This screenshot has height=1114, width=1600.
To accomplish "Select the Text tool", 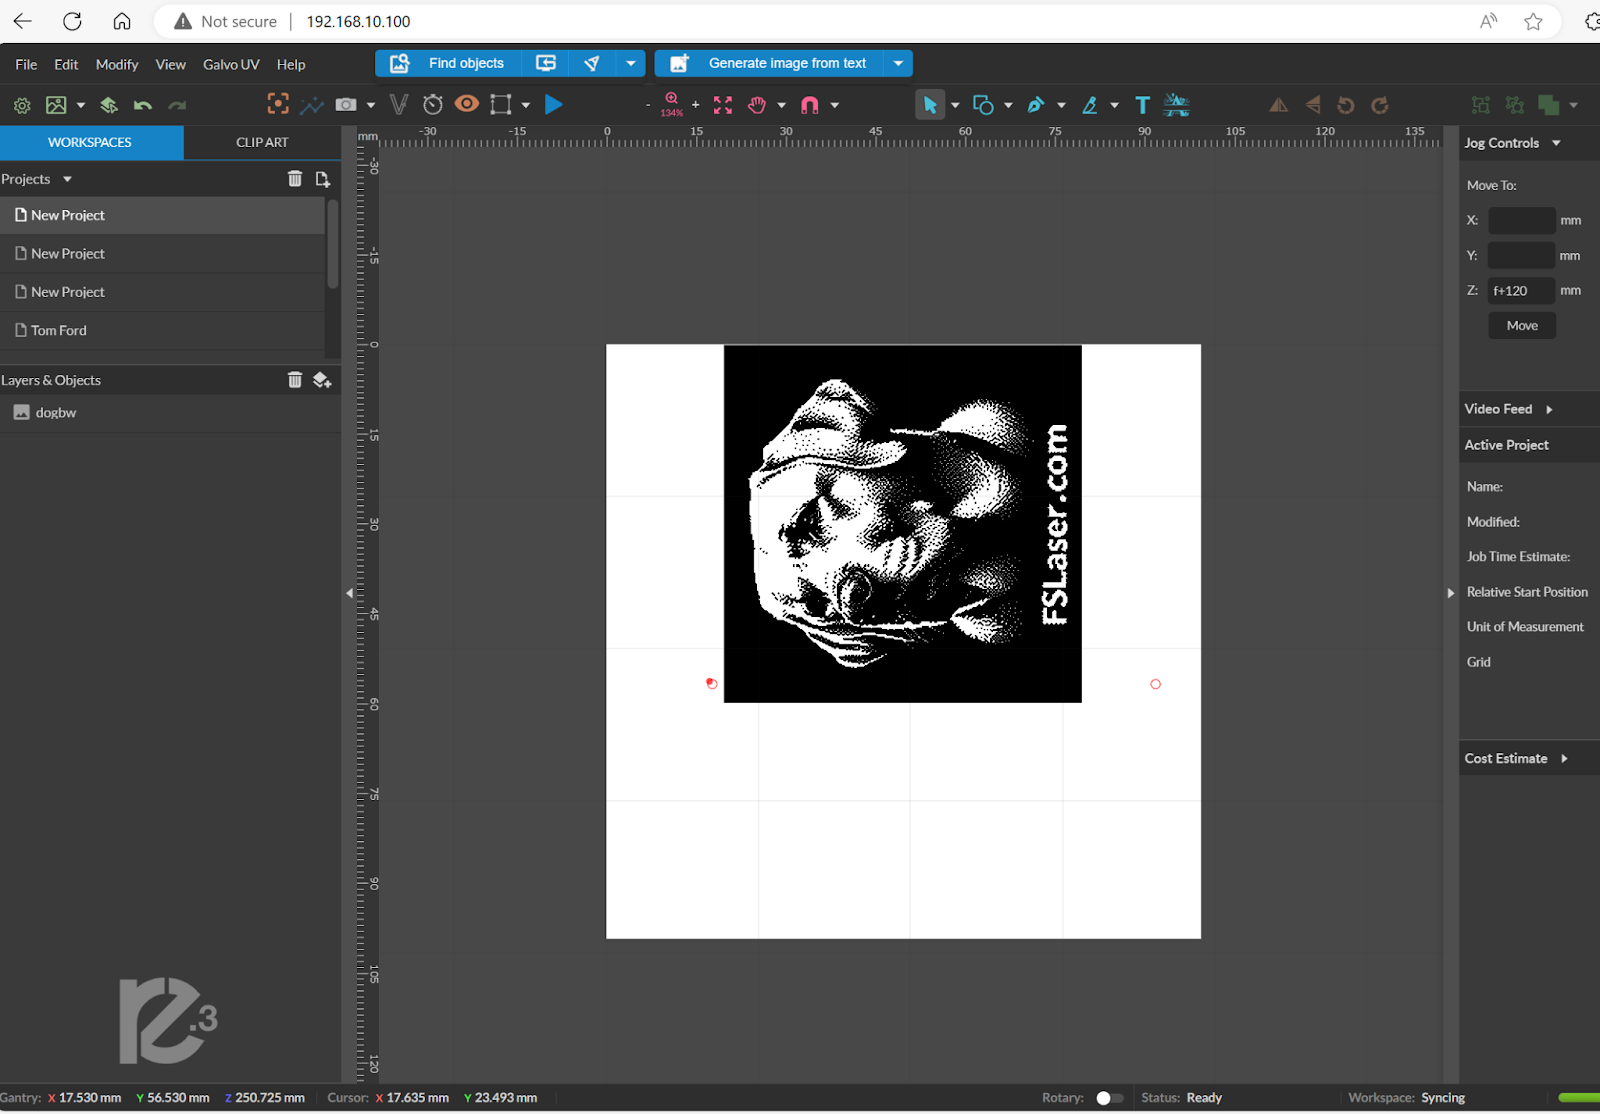I will pyautogui.click(x=1142, y=105).
